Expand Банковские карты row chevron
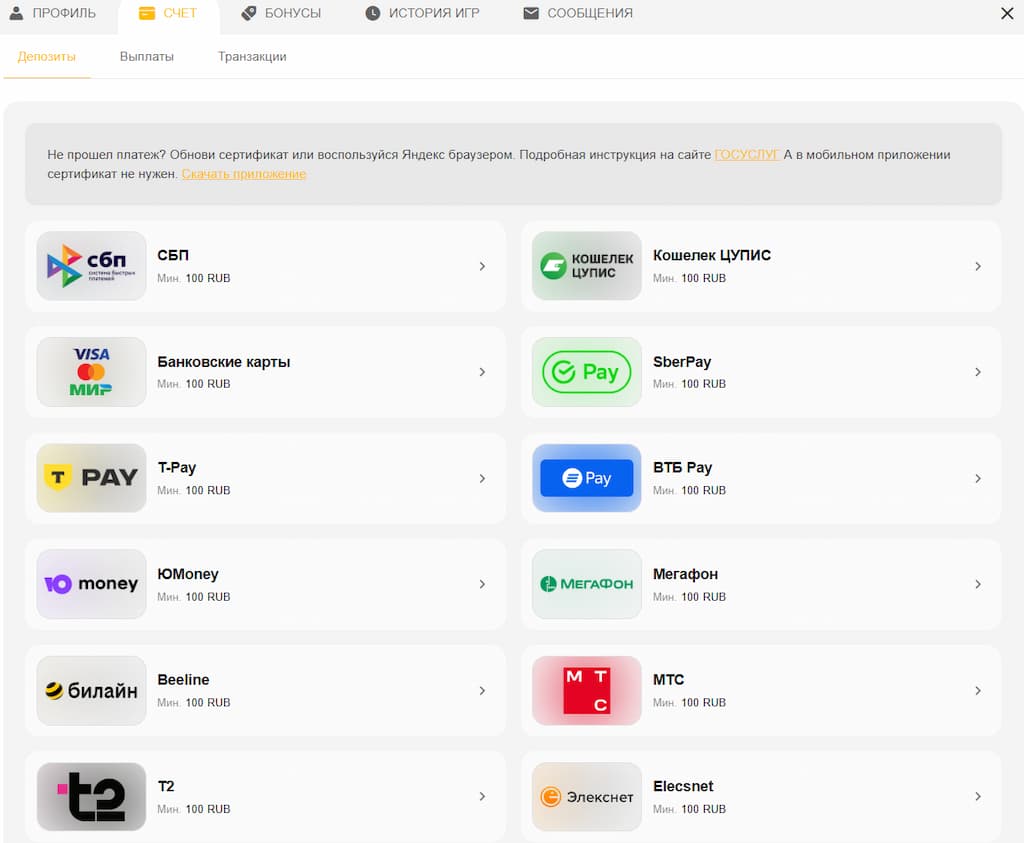The height and width of the screenshot is (843, 1024). click(x=482, y=372)
